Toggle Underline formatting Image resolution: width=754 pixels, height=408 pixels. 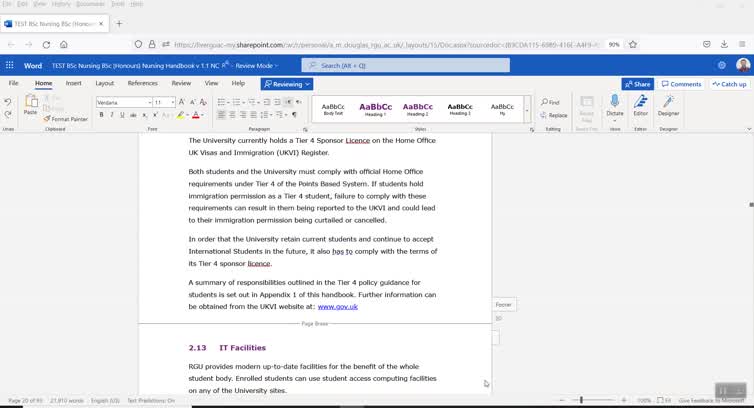coord(121,115)
